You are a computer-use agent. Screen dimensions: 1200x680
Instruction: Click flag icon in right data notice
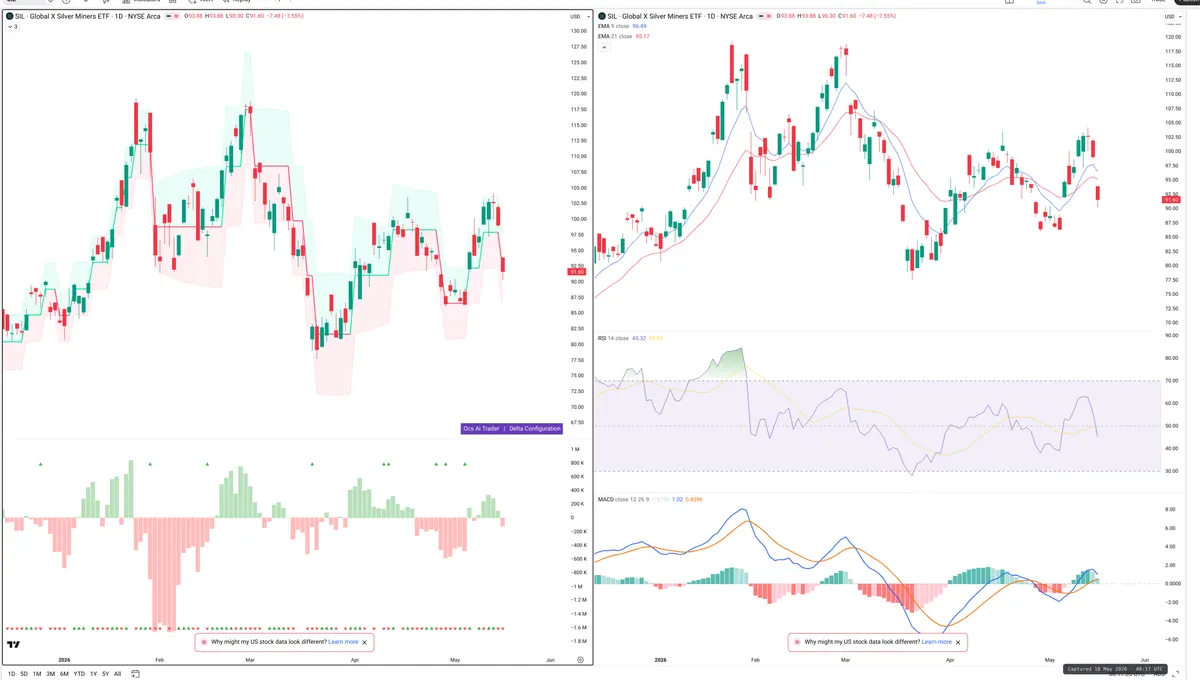[797, 642]
